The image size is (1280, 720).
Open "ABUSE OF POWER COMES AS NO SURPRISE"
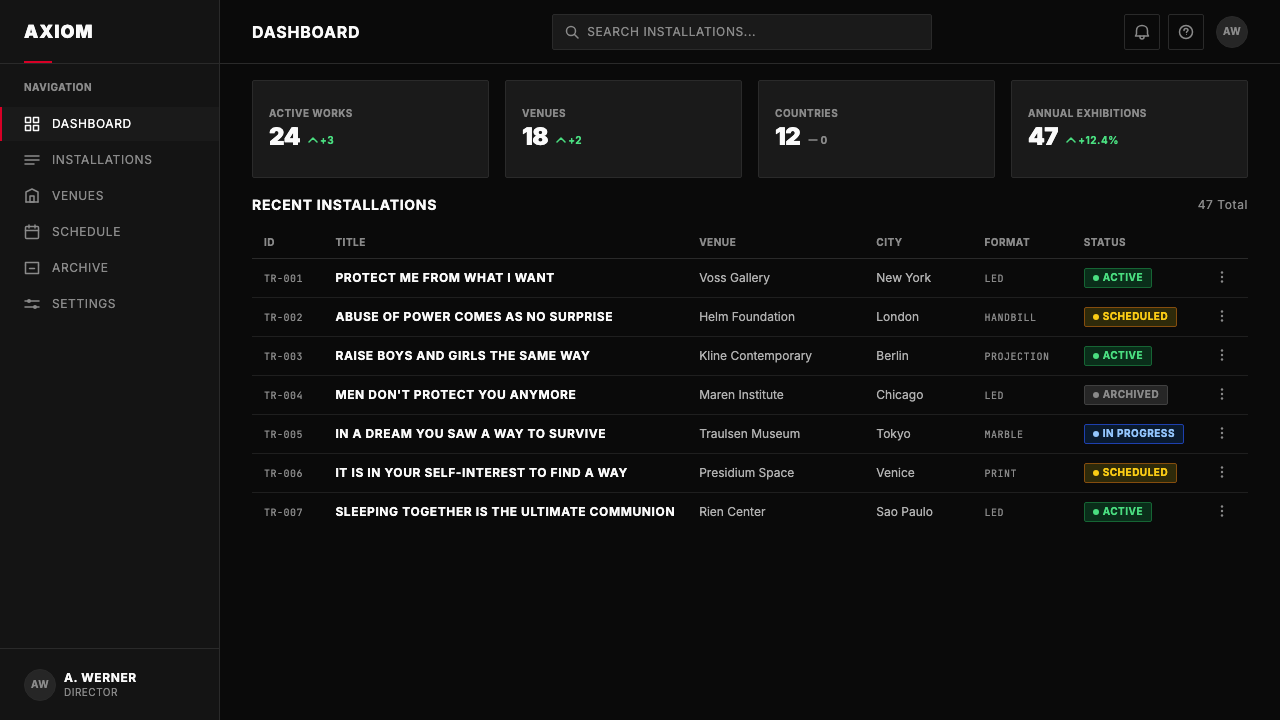coord(474,317)
